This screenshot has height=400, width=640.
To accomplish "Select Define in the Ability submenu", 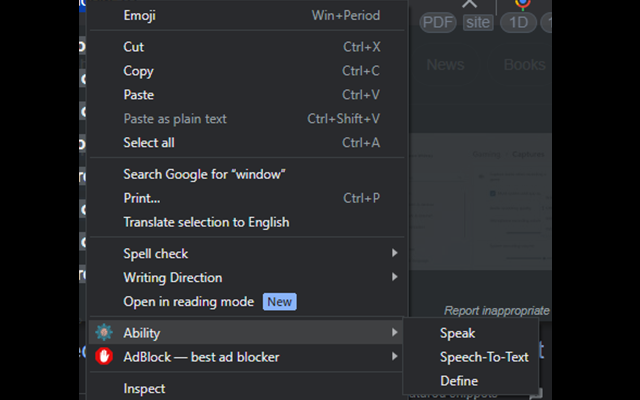I will coord(471,381).
